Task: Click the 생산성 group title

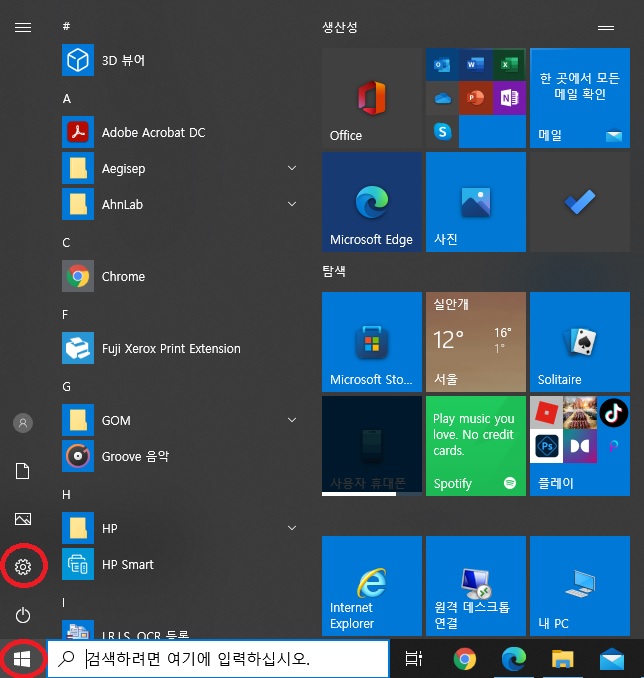Action: pyautogui.click(x=340, y=27)
